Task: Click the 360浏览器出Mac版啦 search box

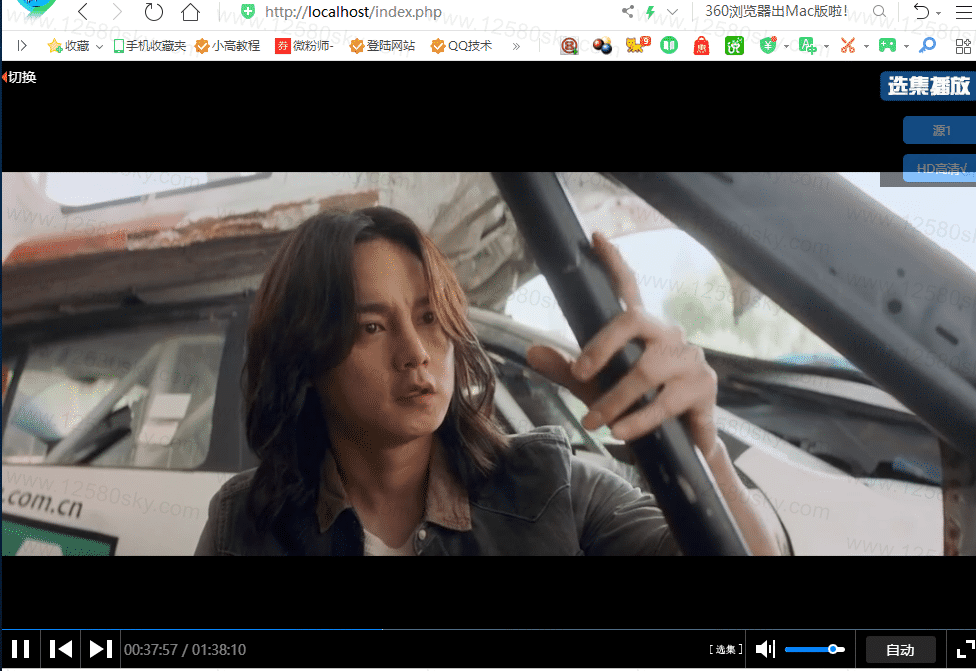Action: click(x=776, y=11)
